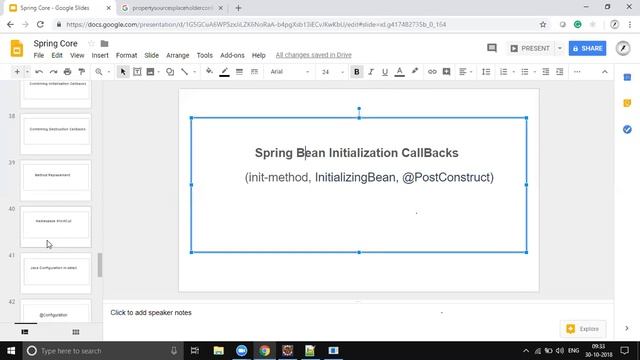640x360 pixels.
Task: Open new browser tab
Action: [x=238, y=8]
